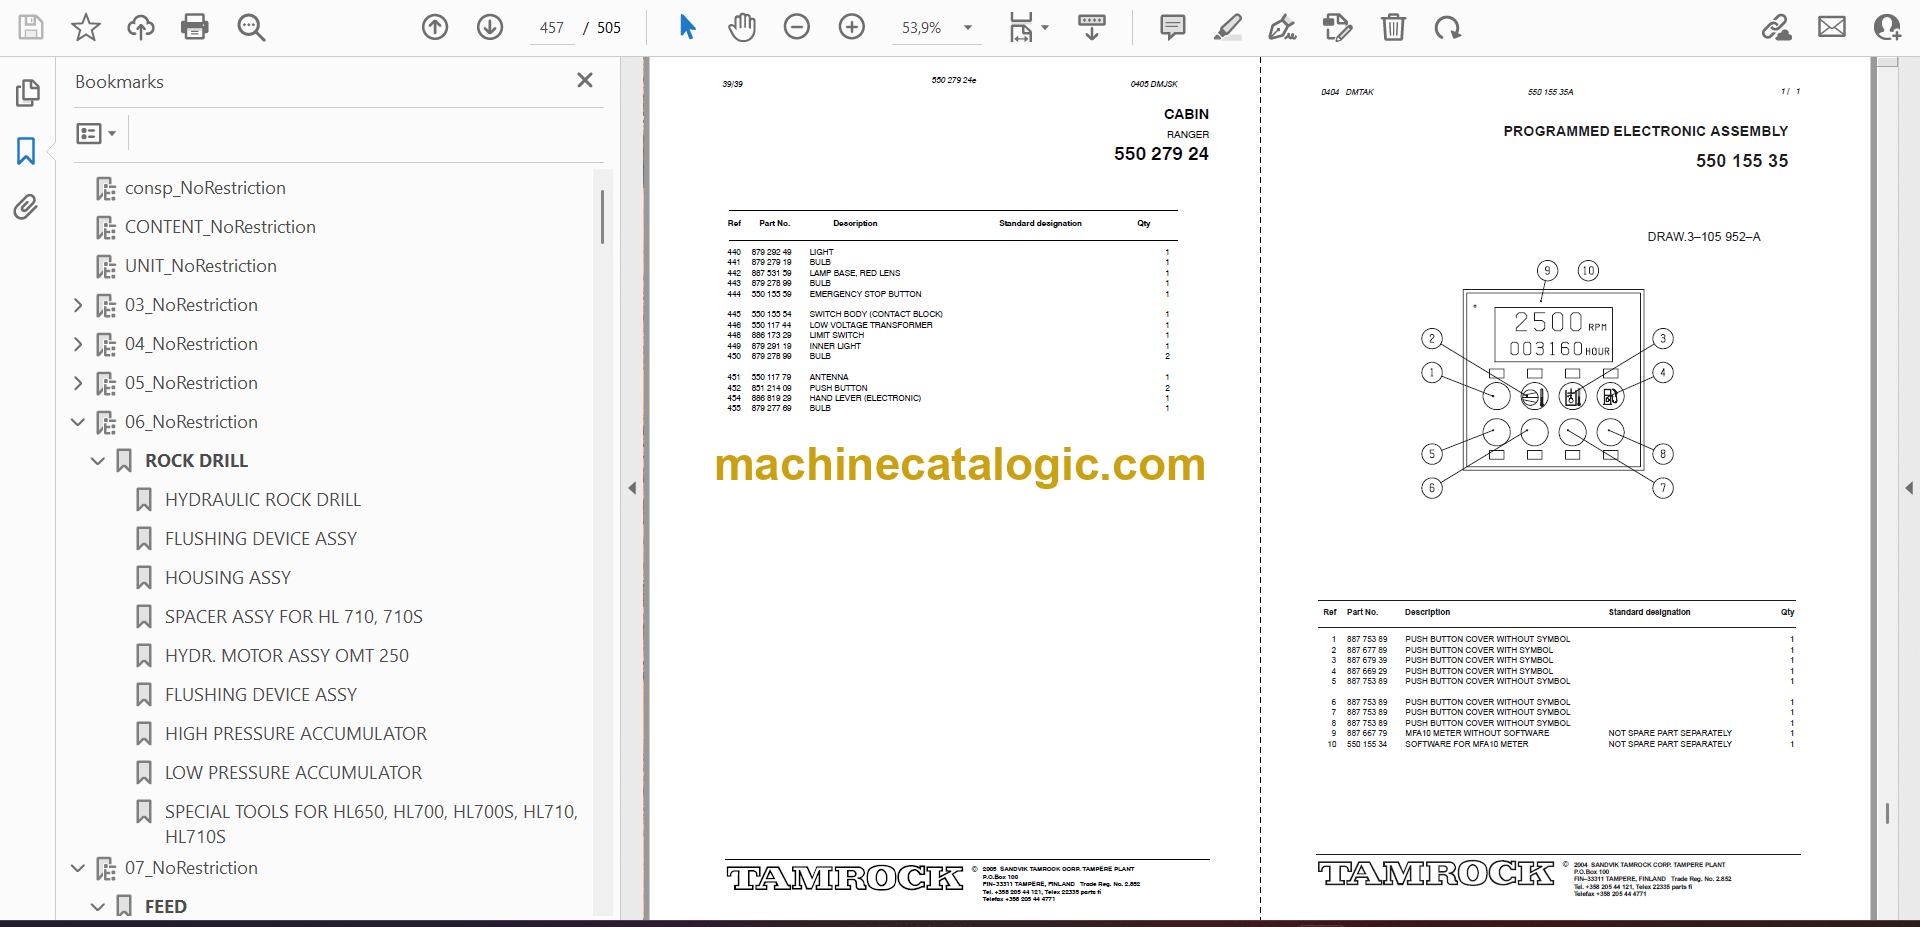Select the 04_NoRestriction bookmark label
Image resolution: width=1920 pixels, height=927 pixels.
pyautogui.click(x=191, y=344)
